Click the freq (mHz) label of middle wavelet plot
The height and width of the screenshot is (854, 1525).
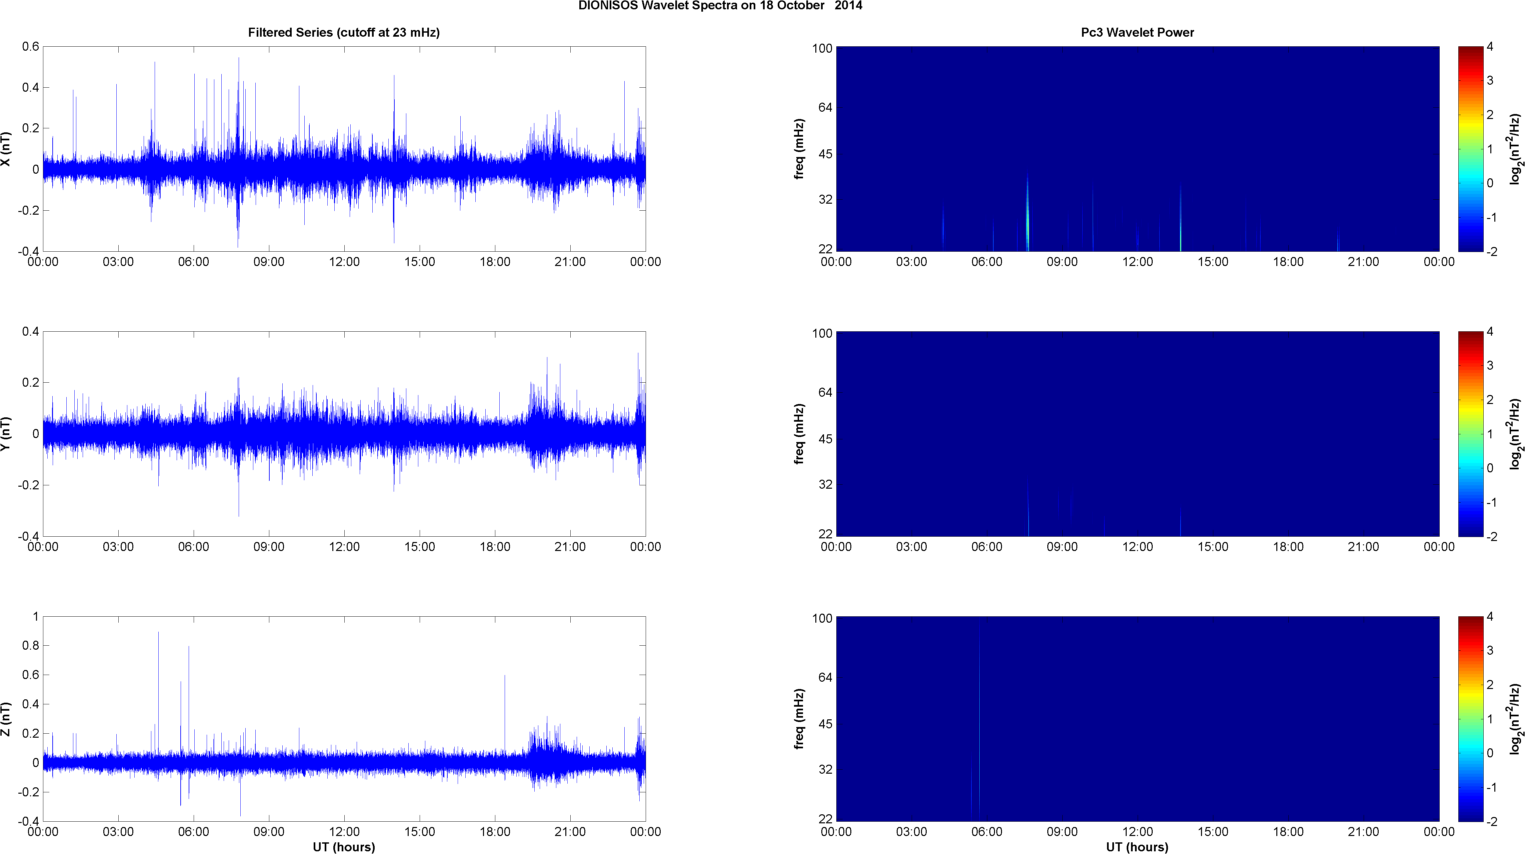(x=800, y=434)
